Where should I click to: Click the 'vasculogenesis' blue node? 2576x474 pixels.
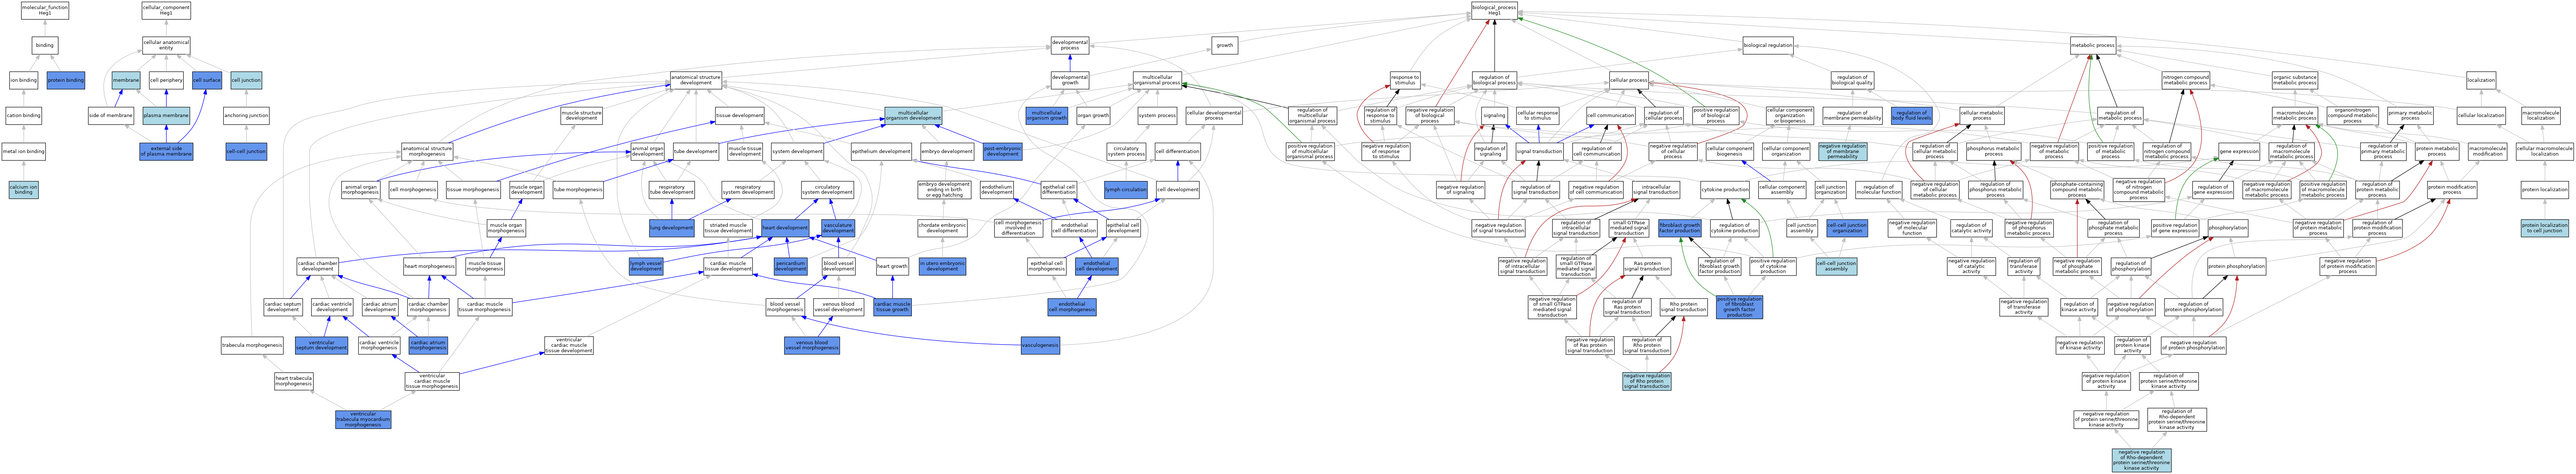tap(1040, 345)
